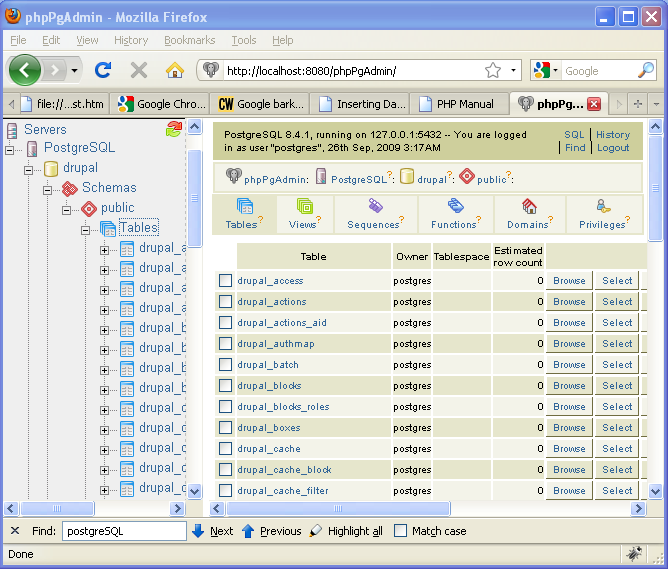Image resolution: width=668 pixels, height=569 pixels.
Task: Click the Sequences icon
Action: [x=375, y=206]
